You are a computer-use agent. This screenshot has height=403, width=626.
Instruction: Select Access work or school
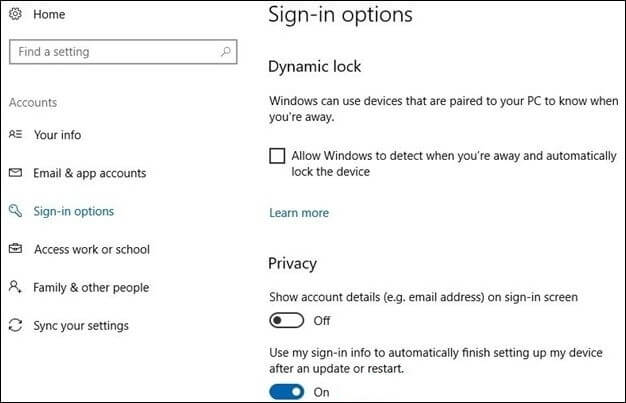click(92, 249)
